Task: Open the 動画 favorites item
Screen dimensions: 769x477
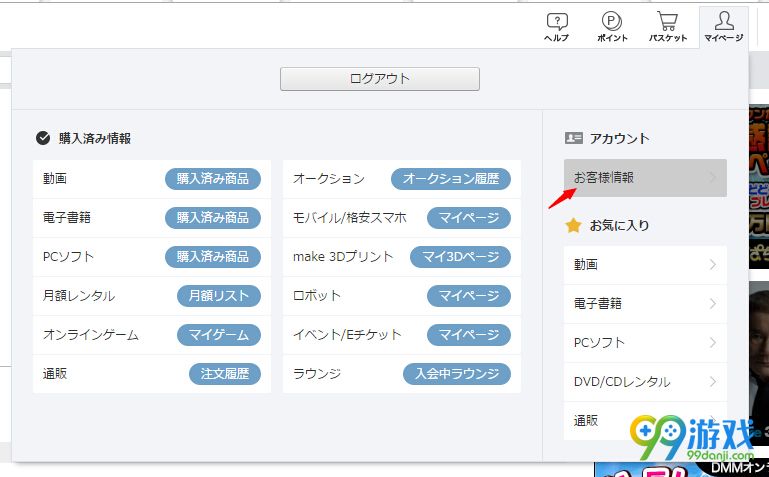Action: (x=645, y=265)
